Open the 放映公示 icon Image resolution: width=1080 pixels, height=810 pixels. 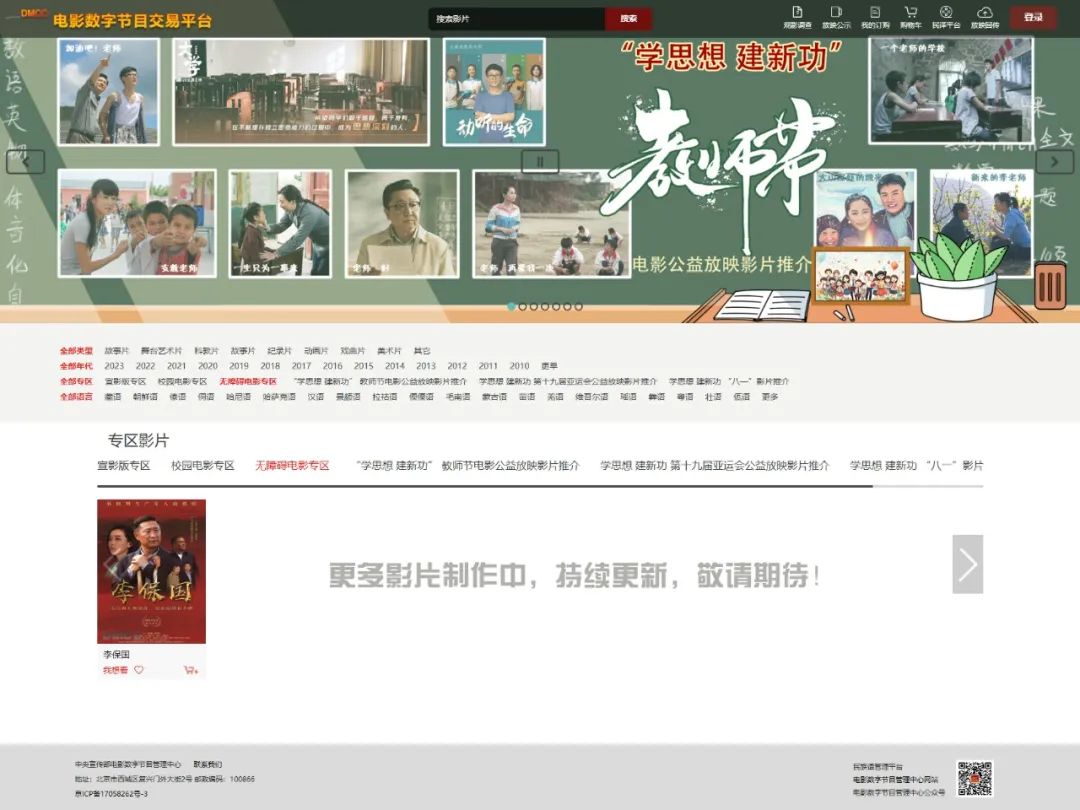tap(836, 17)
